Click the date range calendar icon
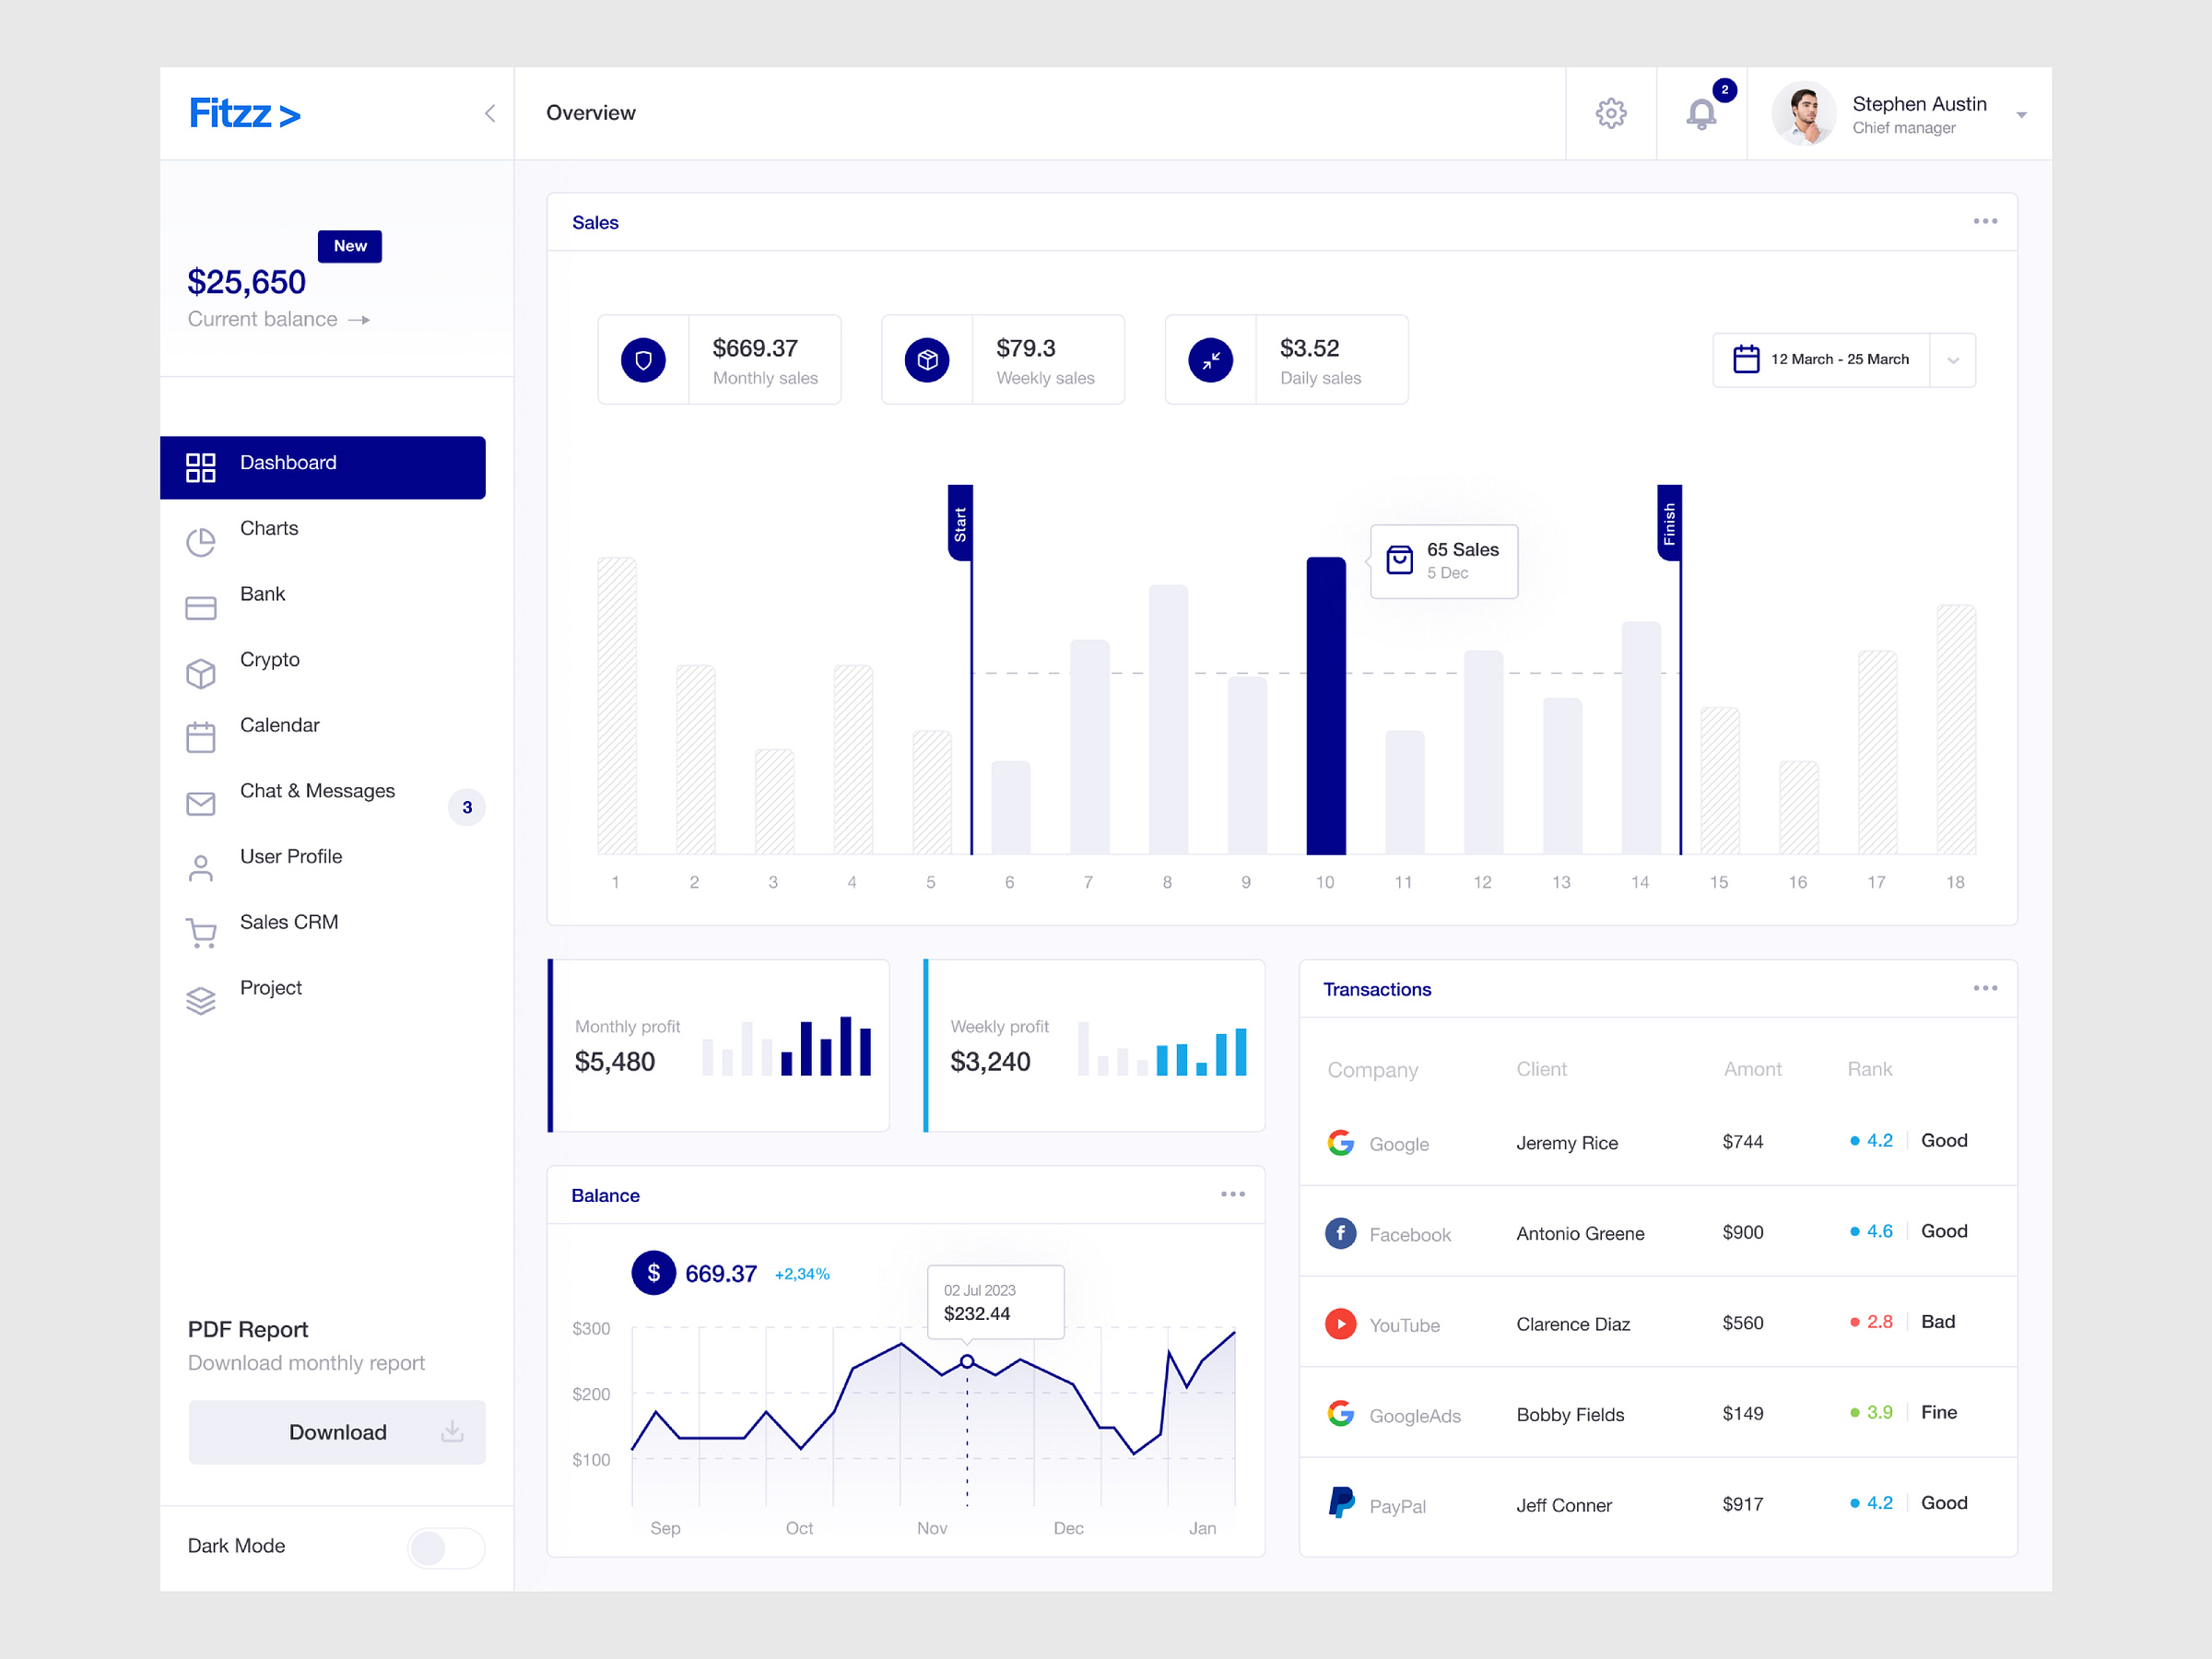 click(x=1746, y=359)
